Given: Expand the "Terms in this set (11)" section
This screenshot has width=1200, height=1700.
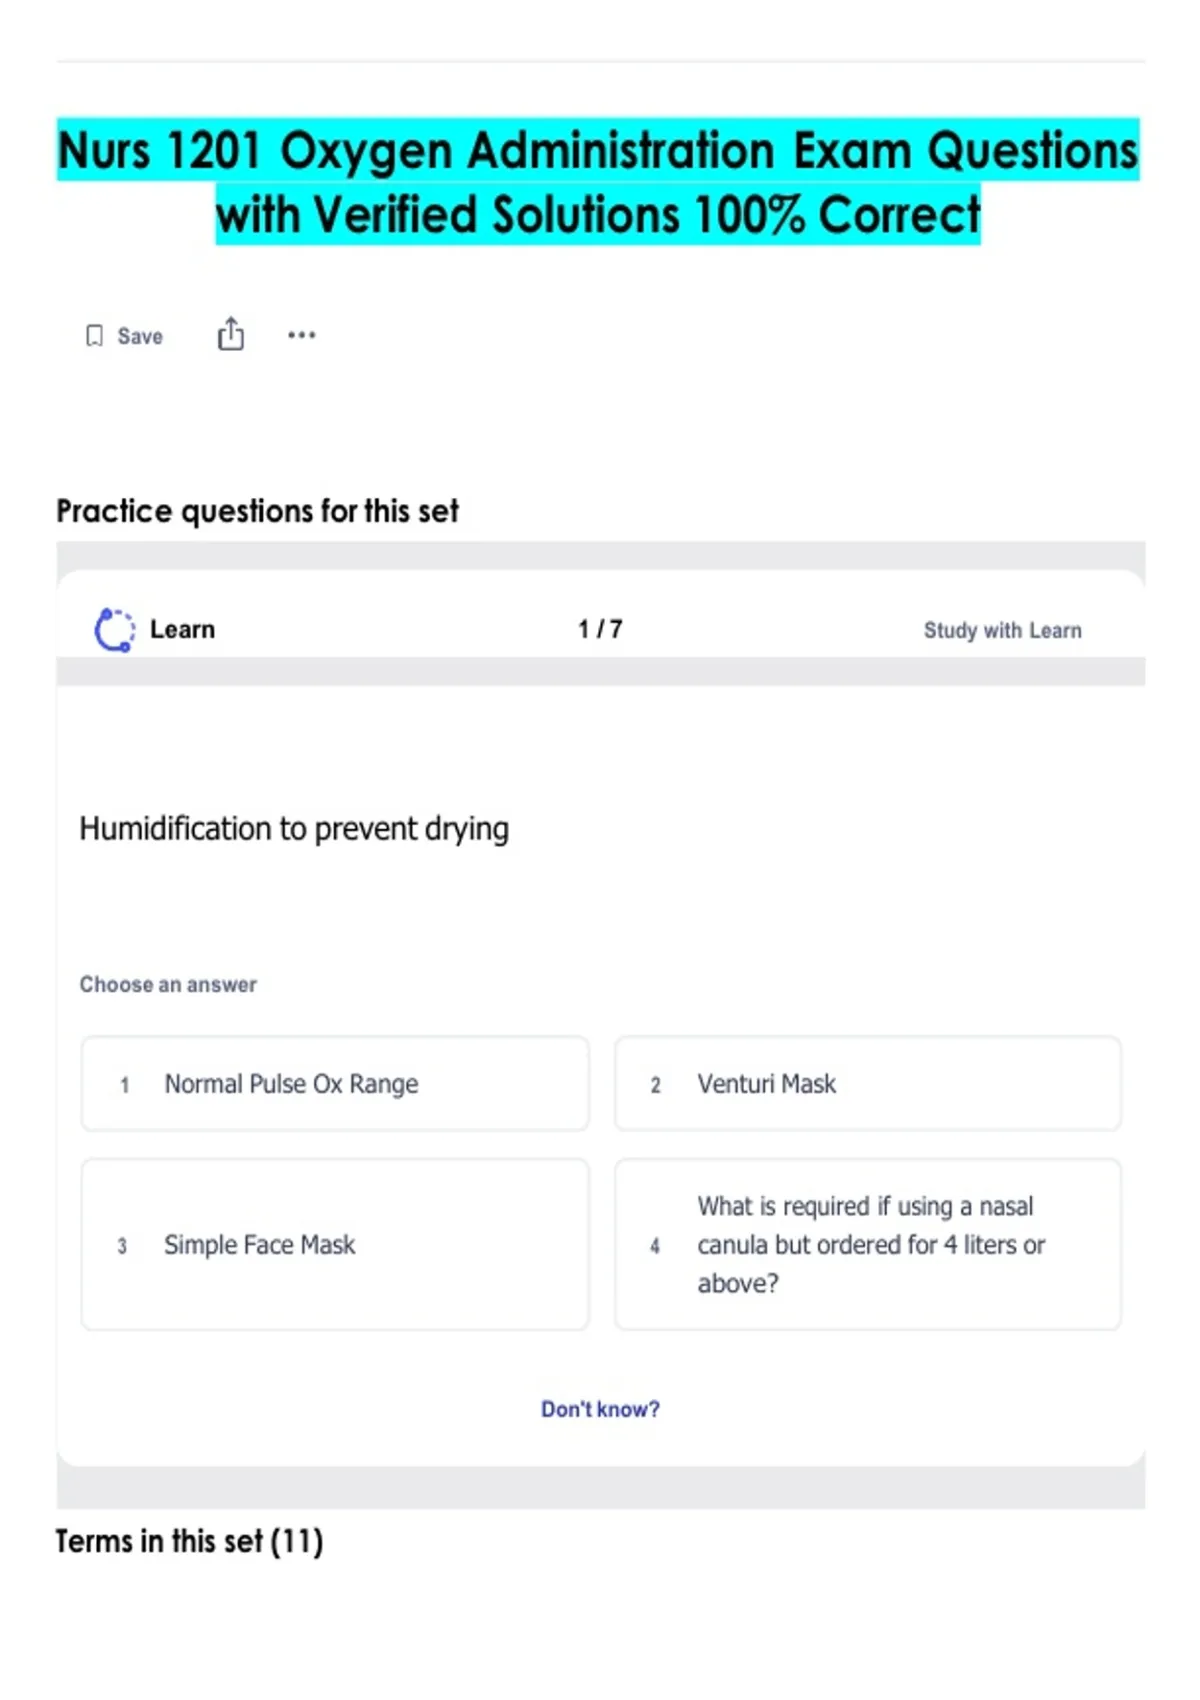Looking at the screenshot, I should tap(189, 1541).
